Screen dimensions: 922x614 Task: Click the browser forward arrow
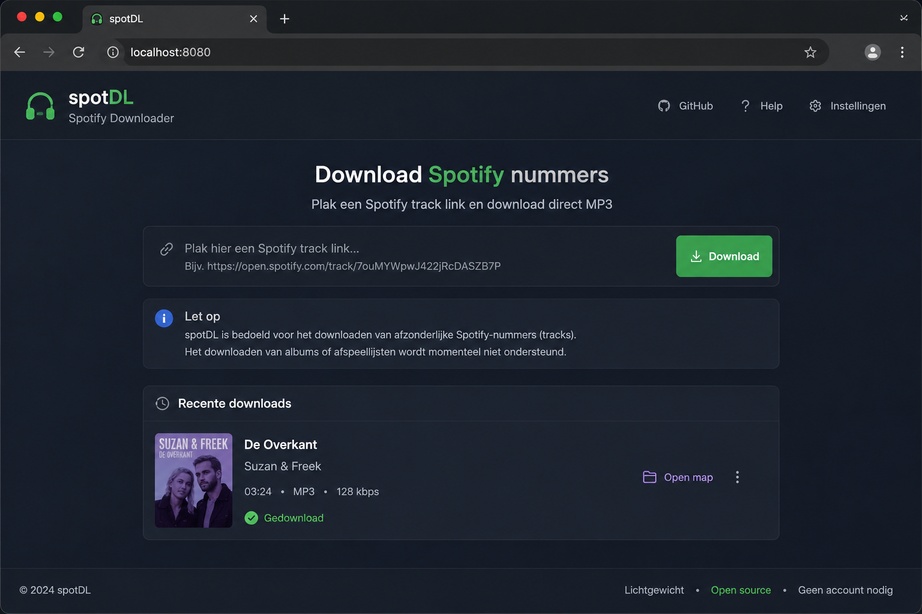point(49,52)
